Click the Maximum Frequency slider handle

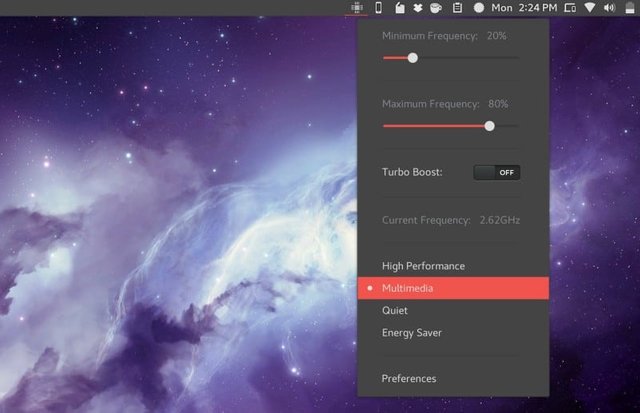[x=489, y=126]
